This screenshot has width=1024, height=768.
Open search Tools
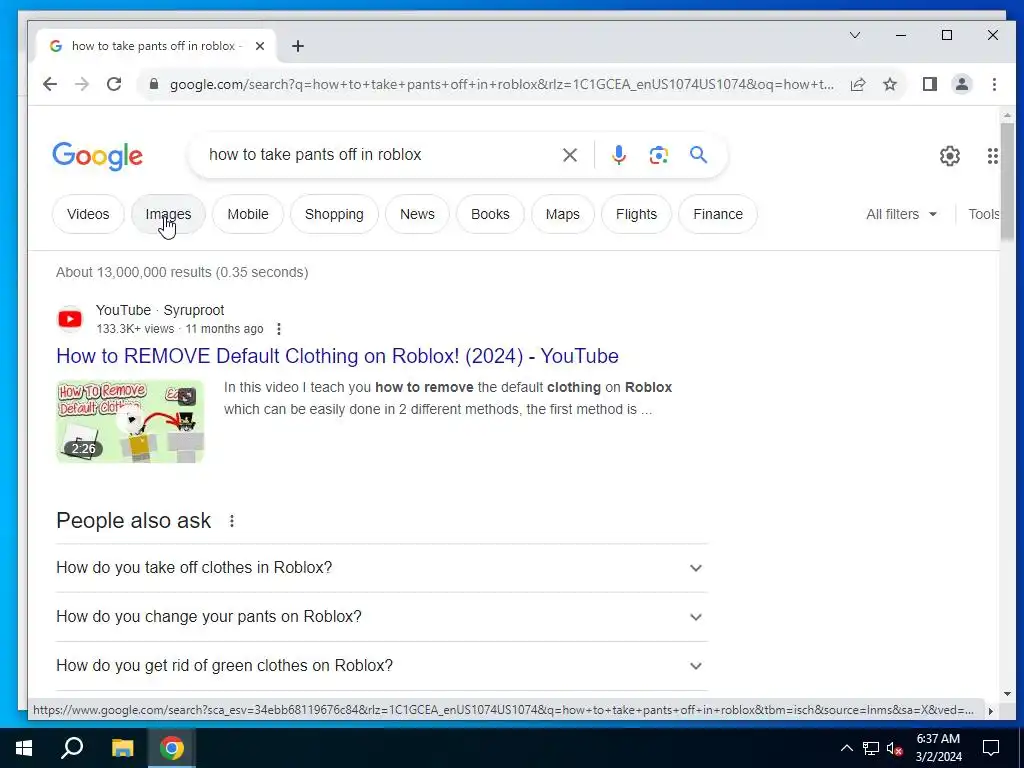click(984, 214)
